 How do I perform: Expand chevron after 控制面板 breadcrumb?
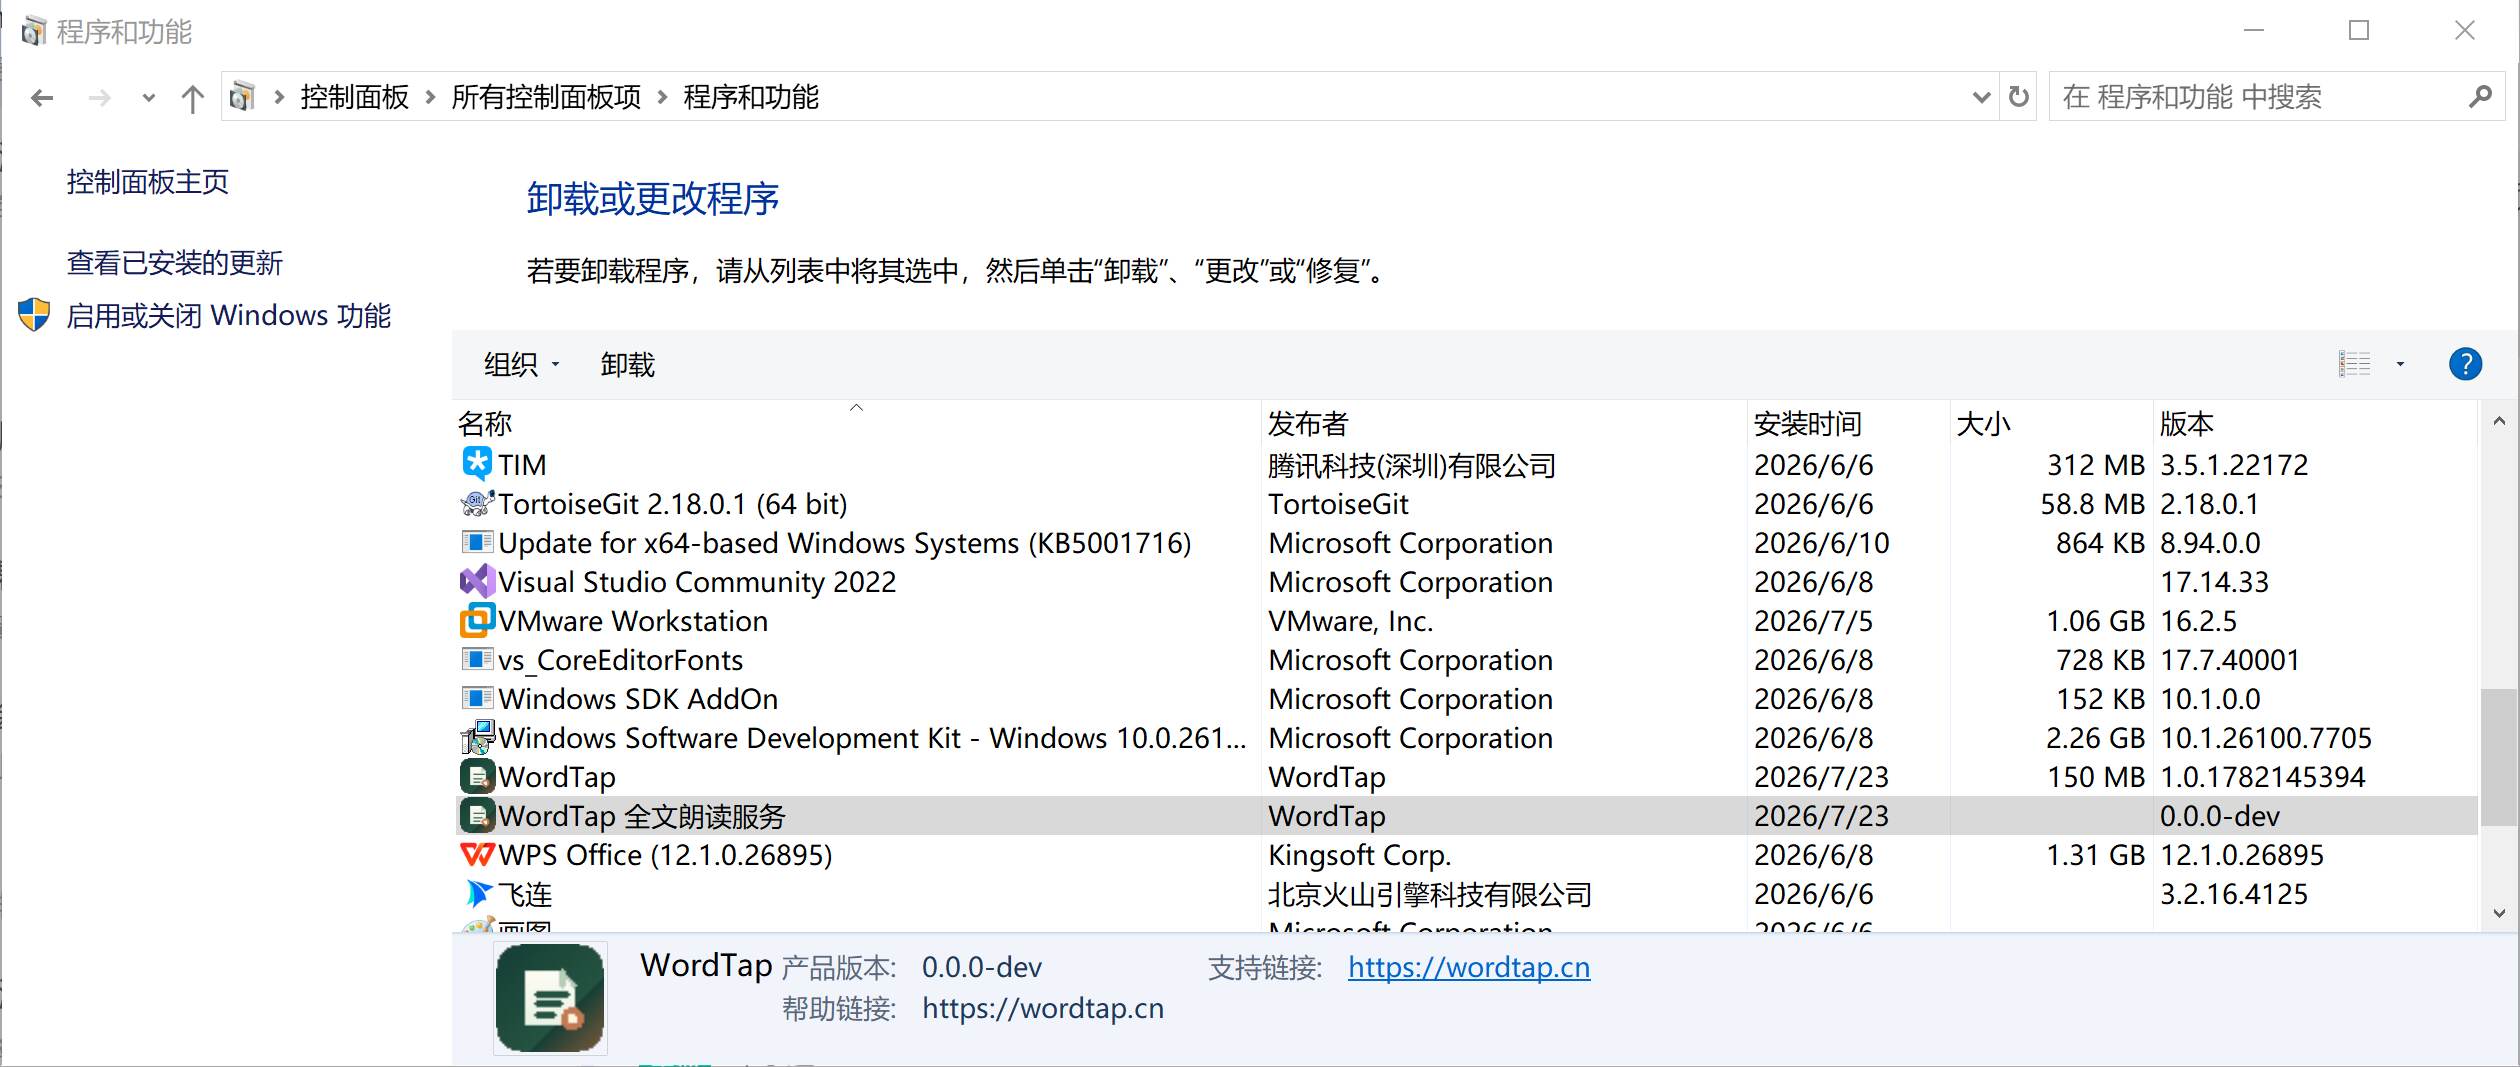click(x=430, y=97)
